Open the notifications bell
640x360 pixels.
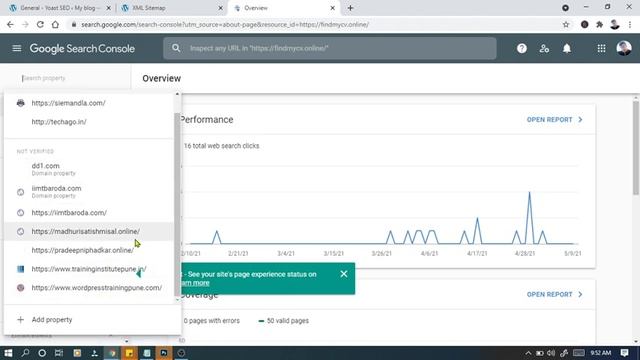pyautogui.click(x=567, y=49)
